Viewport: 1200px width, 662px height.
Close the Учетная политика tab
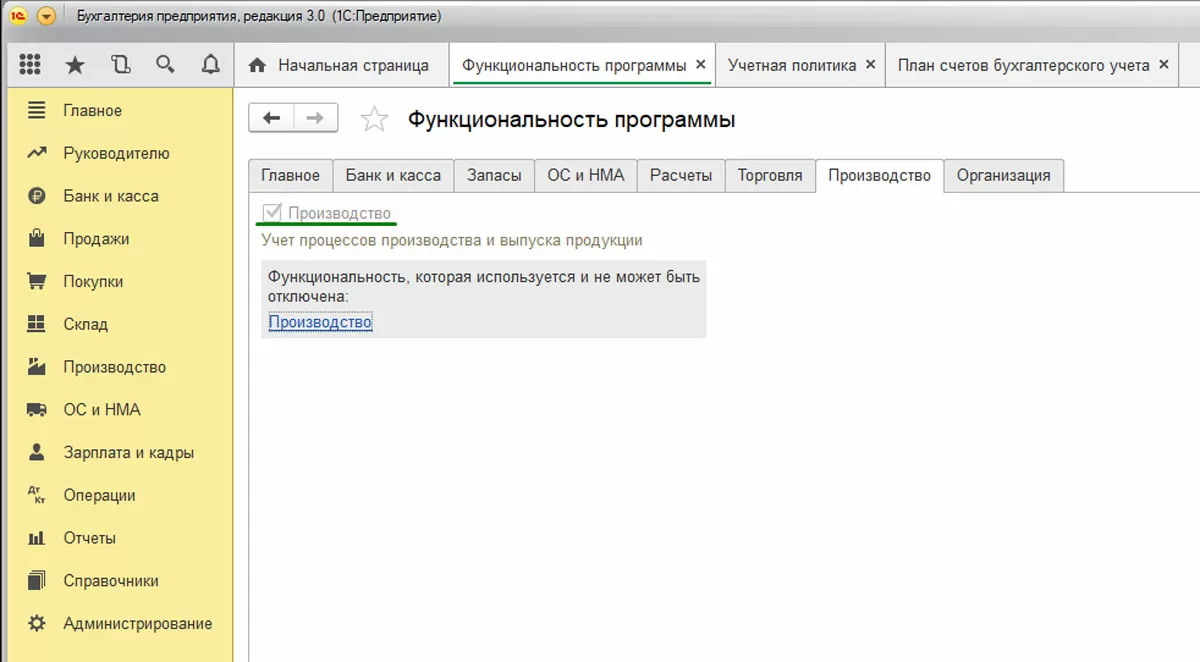(x=870, y=65)
